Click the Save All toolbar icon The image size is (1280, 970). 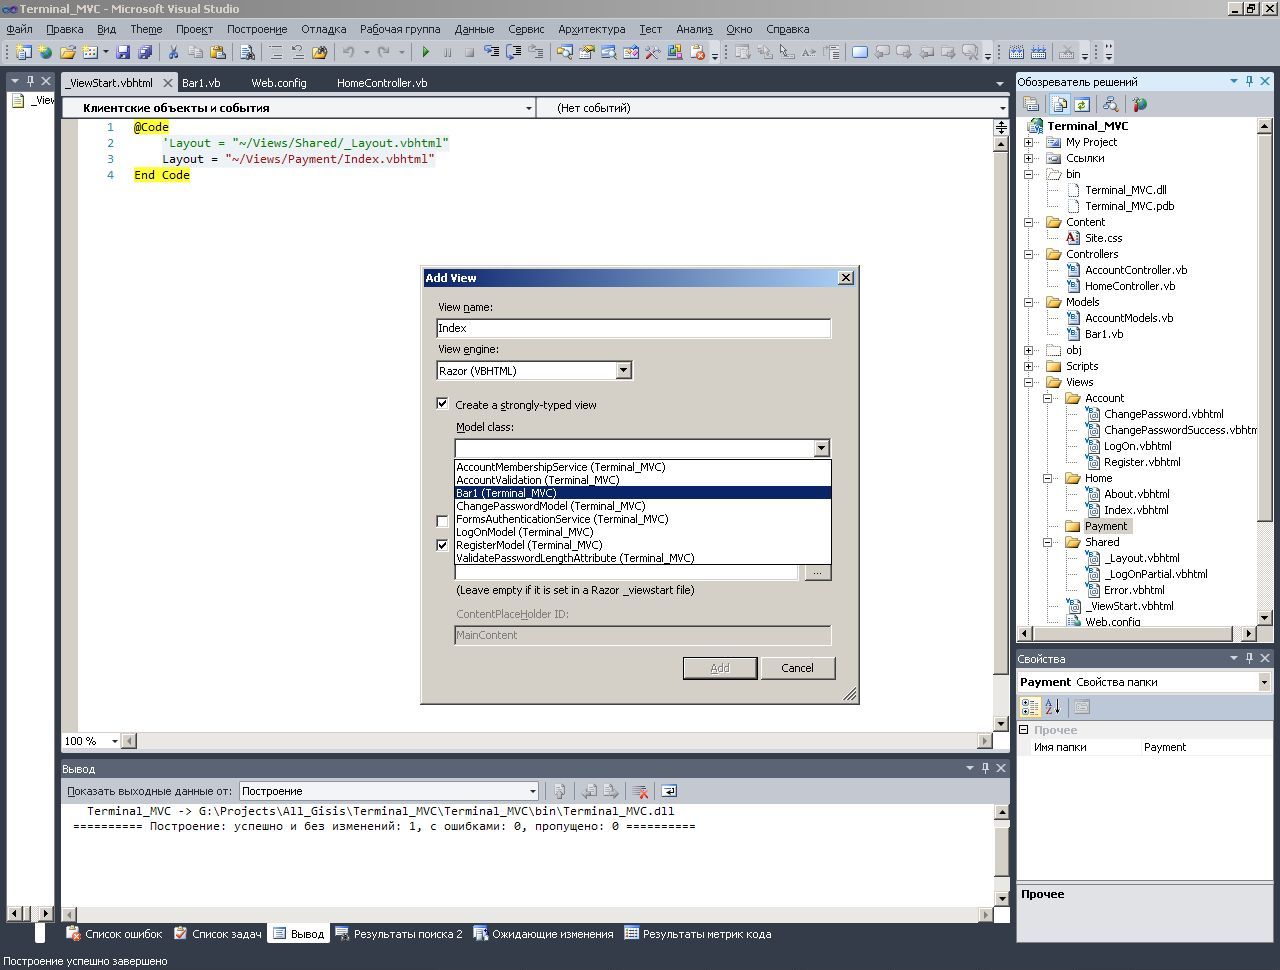[145, 52]
